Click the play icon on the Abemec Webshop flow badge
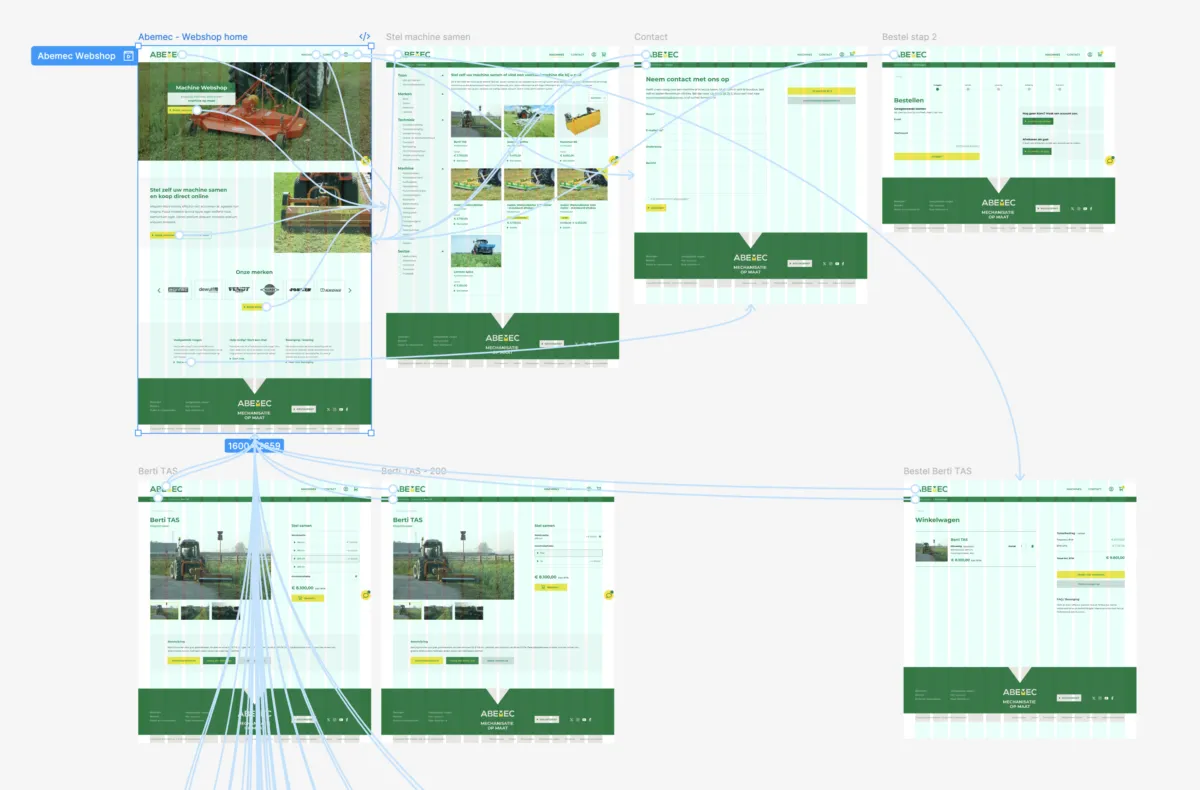1200x790 pixels. [x=128, y=56]
